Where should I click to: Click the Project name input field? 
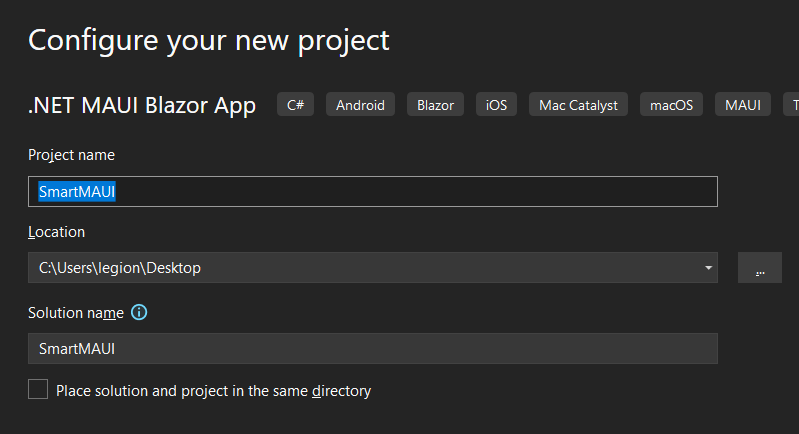[372, 192]
